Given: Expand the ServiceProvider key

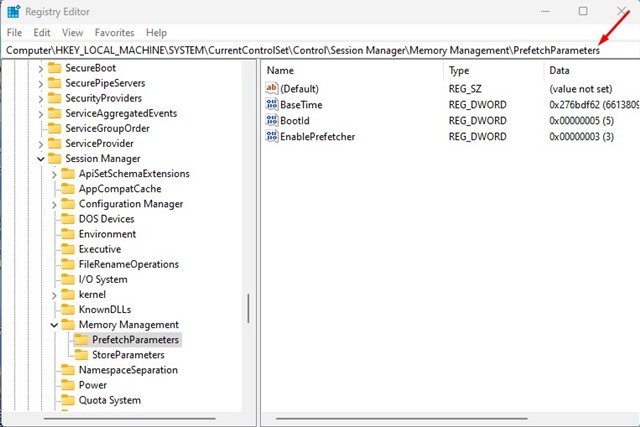Looking at the screenshot, I should [40, 145].
